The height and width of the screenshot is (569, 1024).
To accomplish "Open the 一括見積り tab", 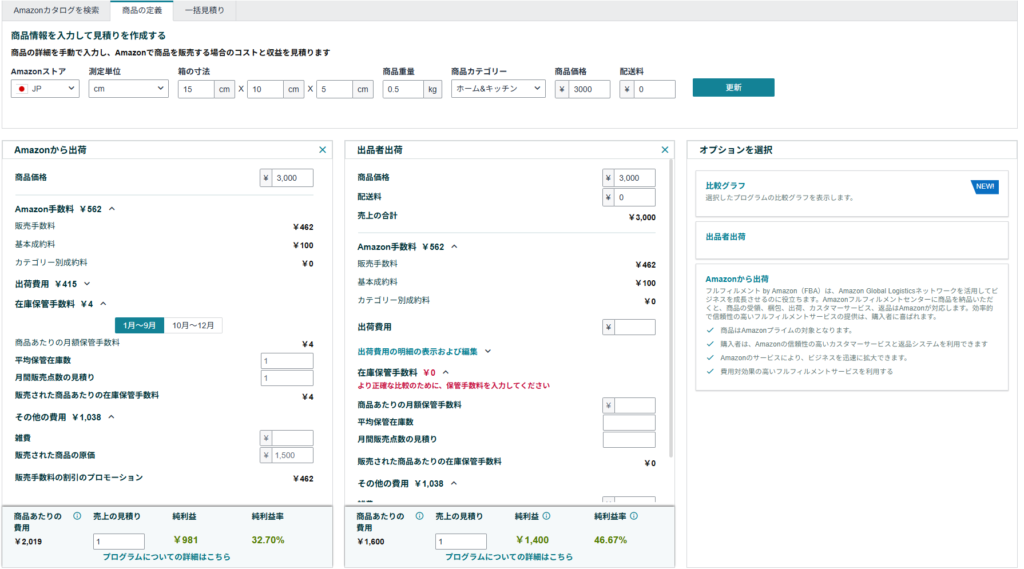I will coord(204,10).
